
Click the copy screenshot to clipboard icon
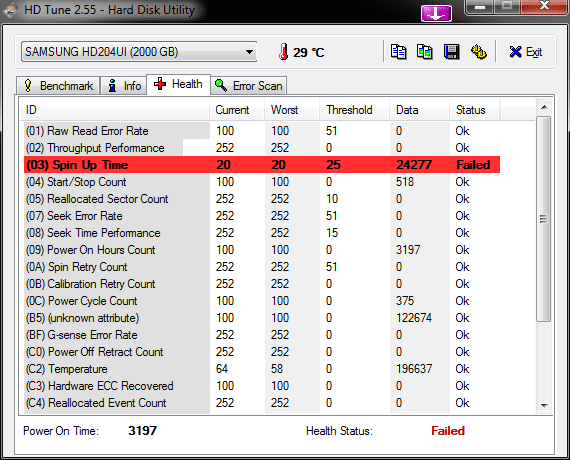[x=425, y=52]
